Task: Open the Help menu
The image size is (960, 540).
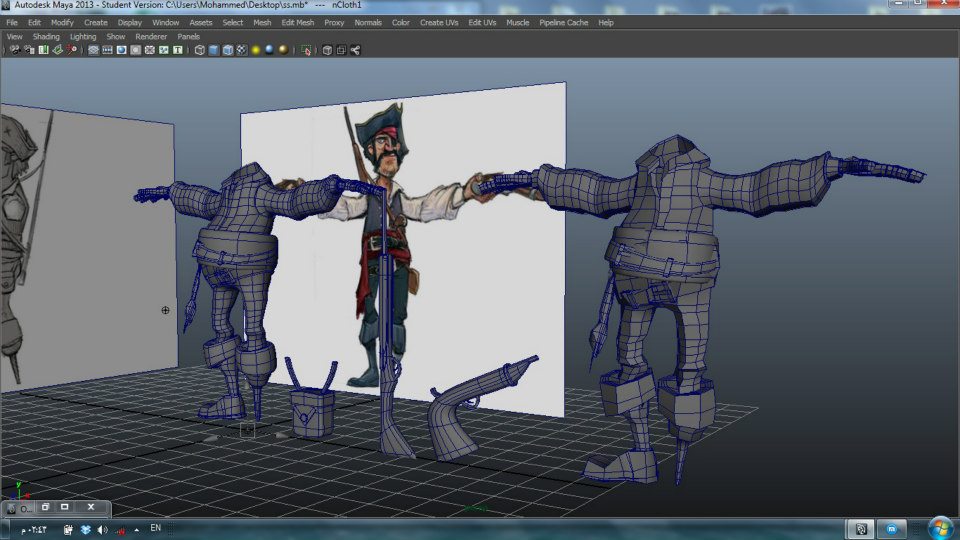Action: tap(606, 23)
